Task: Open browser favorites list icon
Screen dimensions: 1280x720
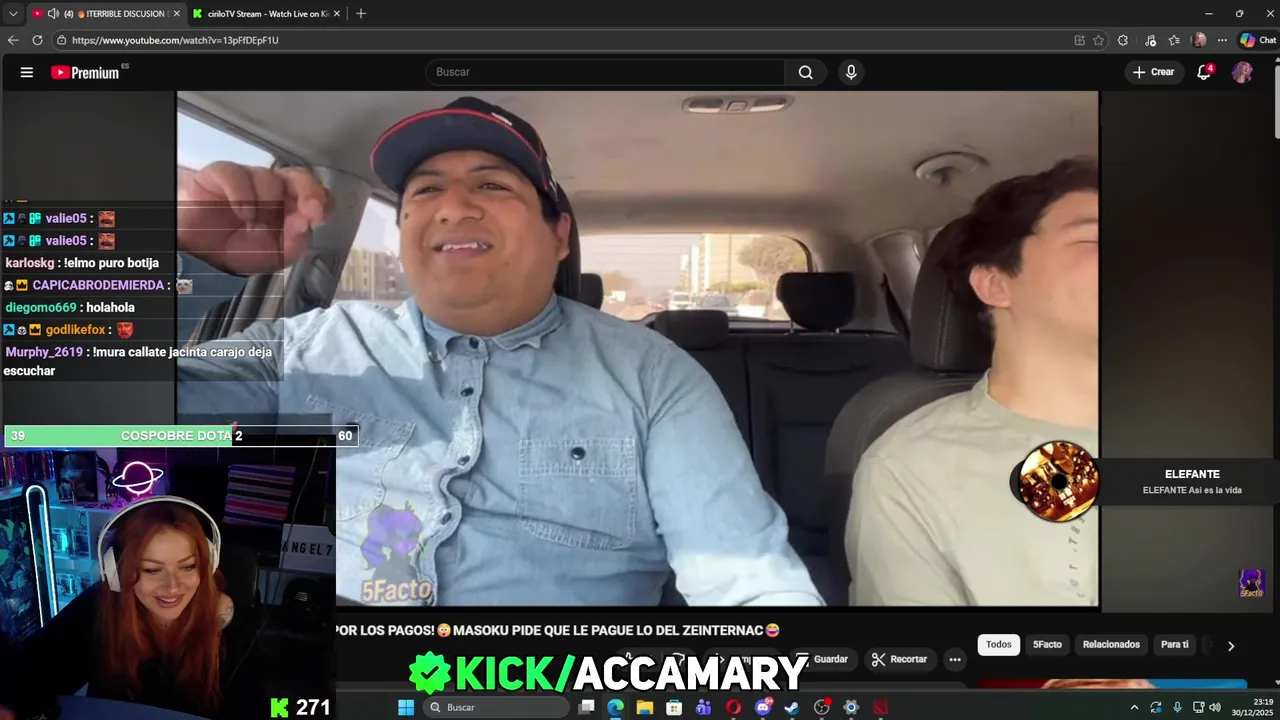Action: (1174, 40)
